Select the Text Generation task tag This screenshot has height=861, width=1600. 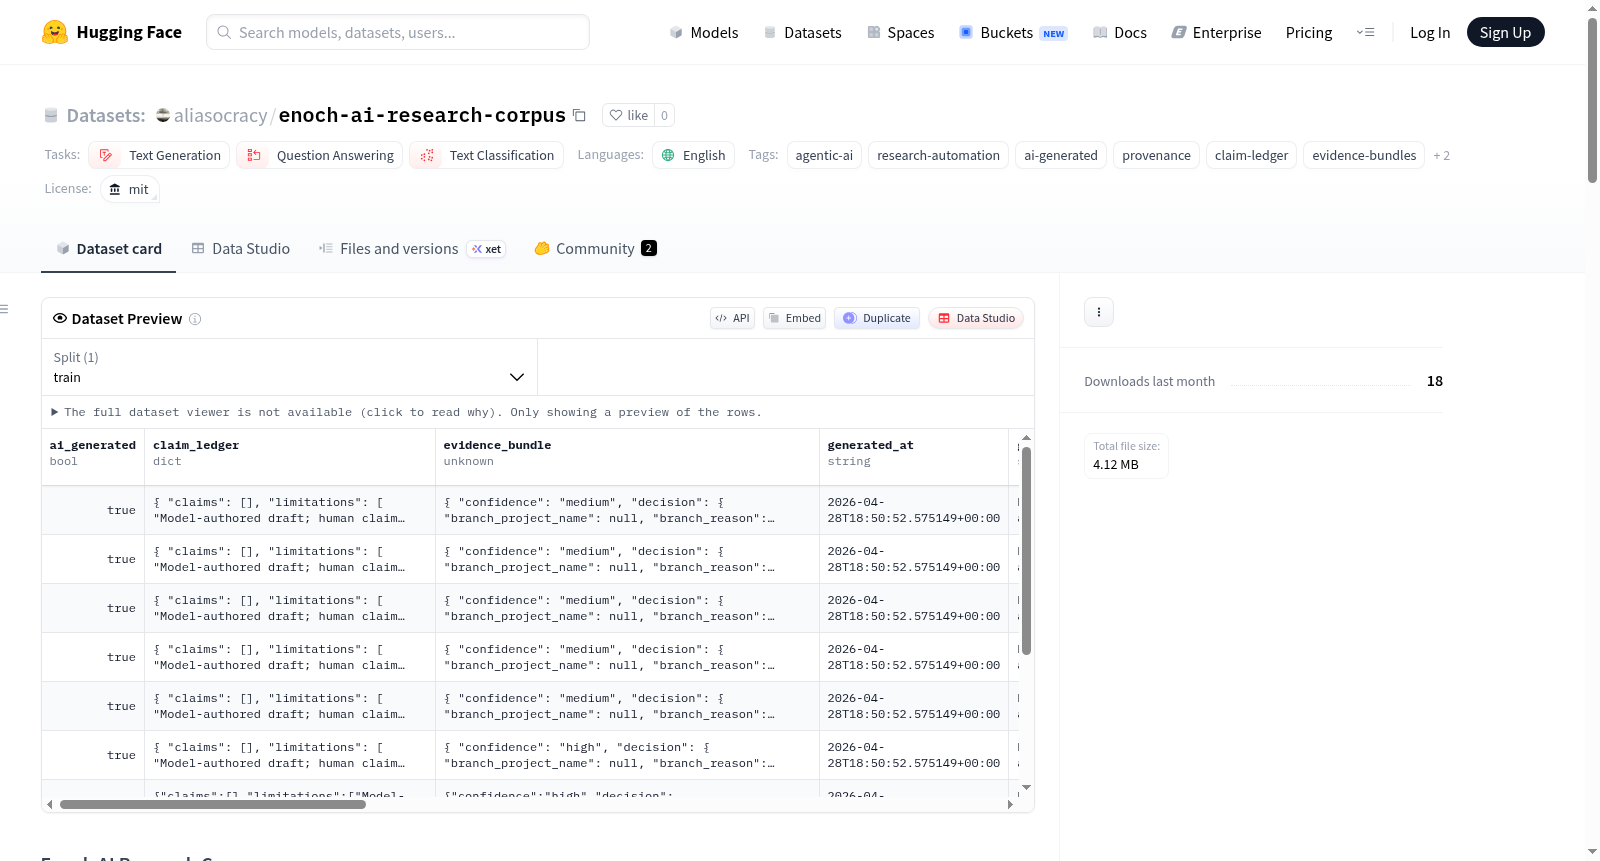tap(159, 155)
